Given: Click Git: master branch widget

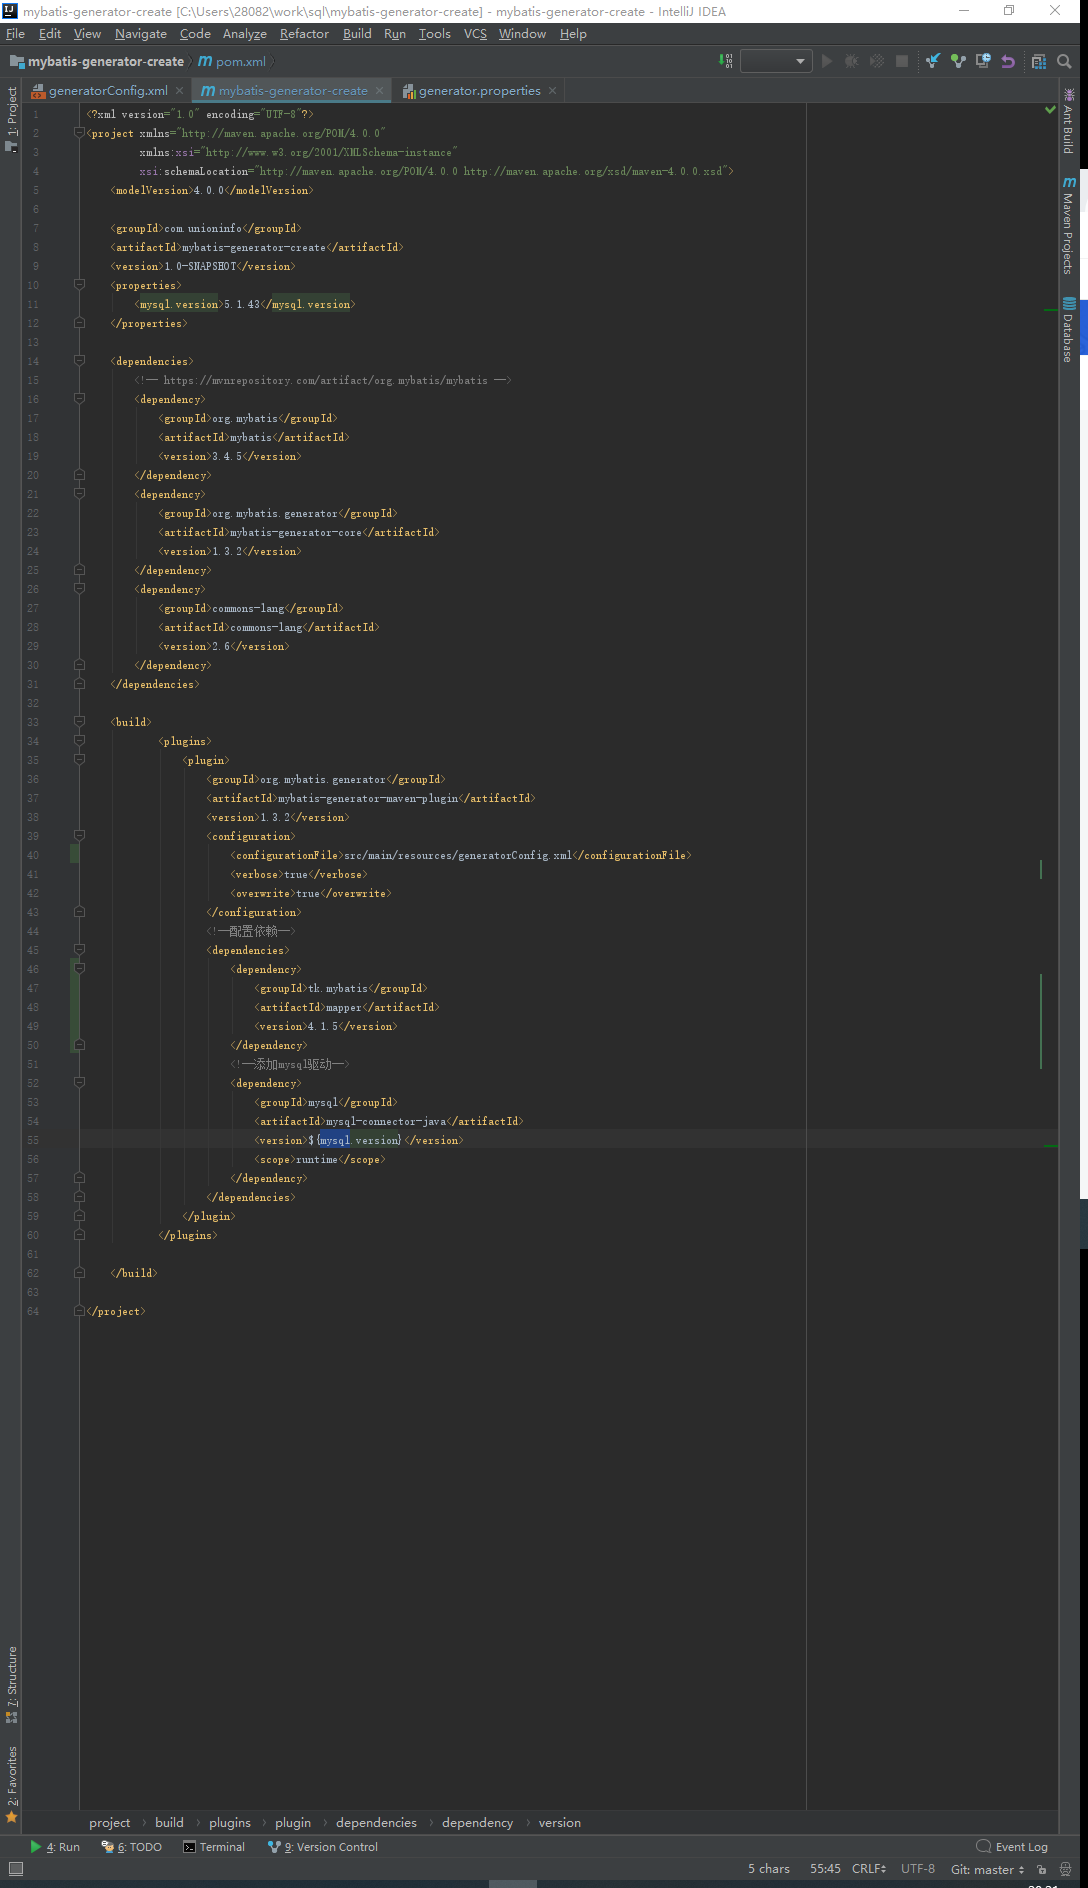Looking at the screenshot, I should pos(987,1869).
